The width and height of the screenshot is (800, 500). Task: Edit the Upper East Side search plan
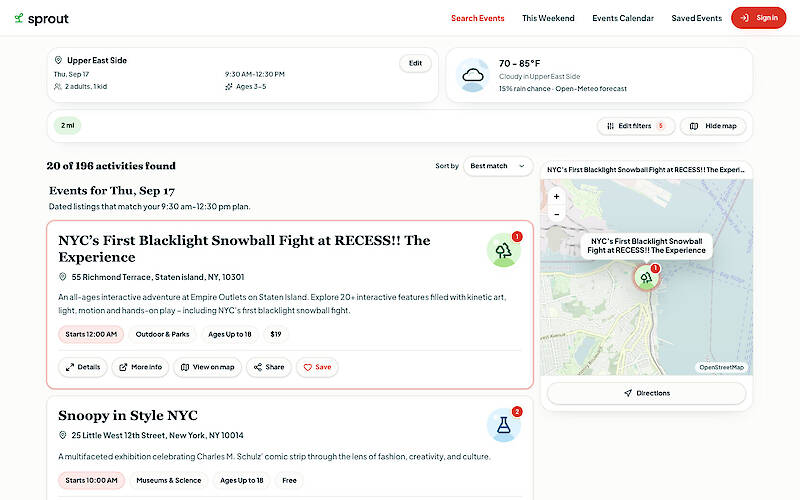[415, 63]
